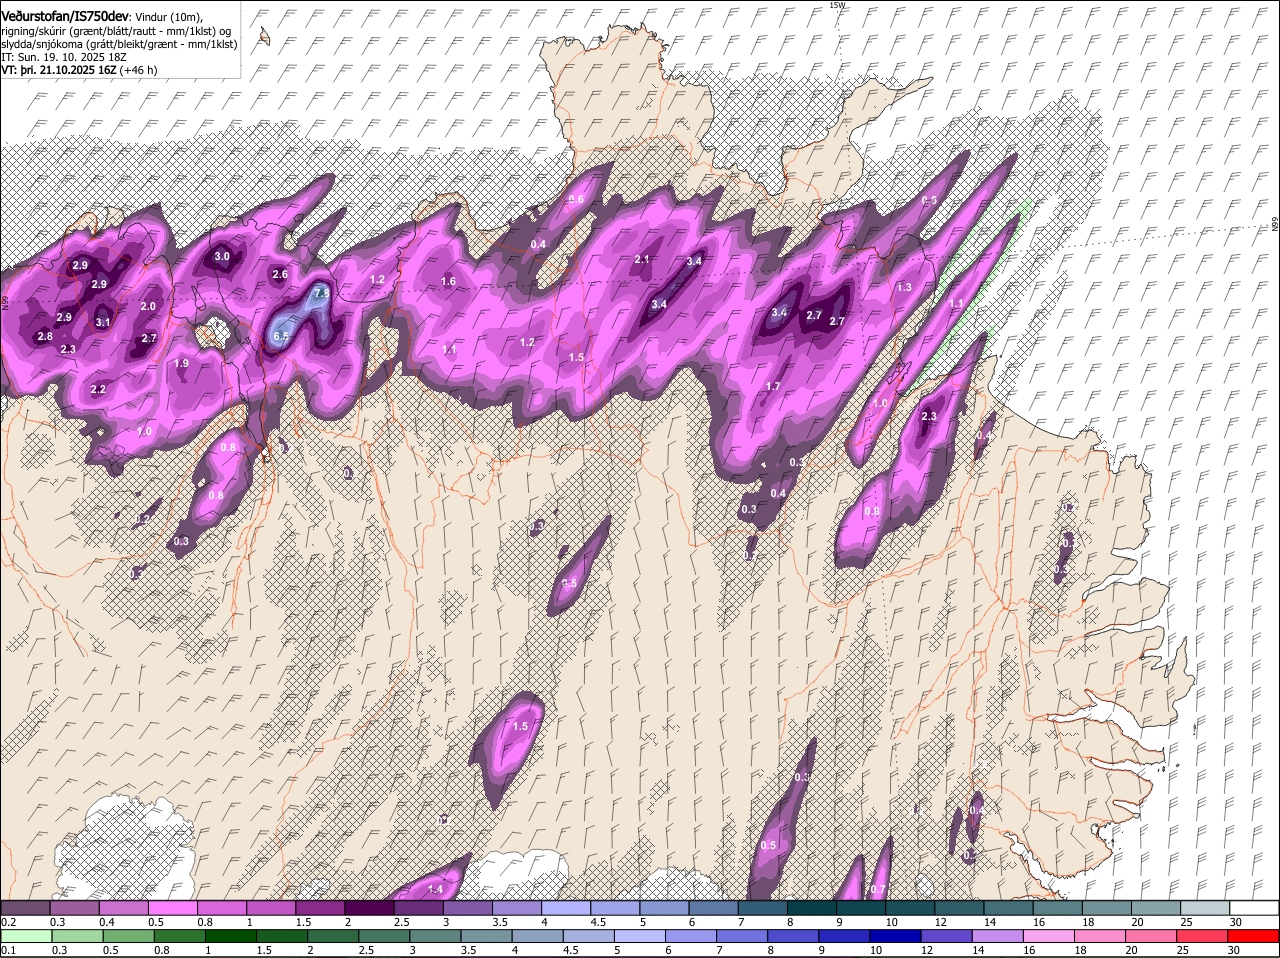The height and width of the screenshot is (958, 1280).
Task: Click the 'VT: þri. 21.10.2025 16Z (+46 h)' line
Action: [x=79, y=70]
